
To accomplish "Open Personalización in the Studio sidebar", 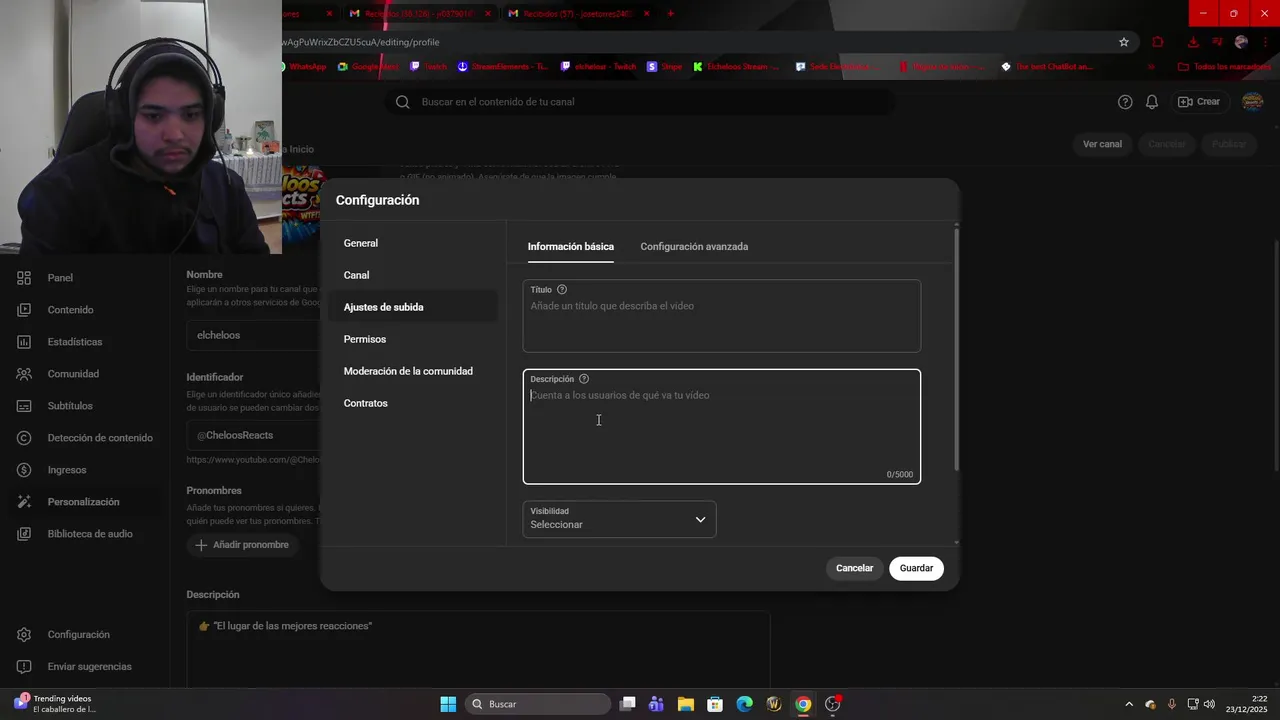I will pyautogui.click(x=82, y=502).
